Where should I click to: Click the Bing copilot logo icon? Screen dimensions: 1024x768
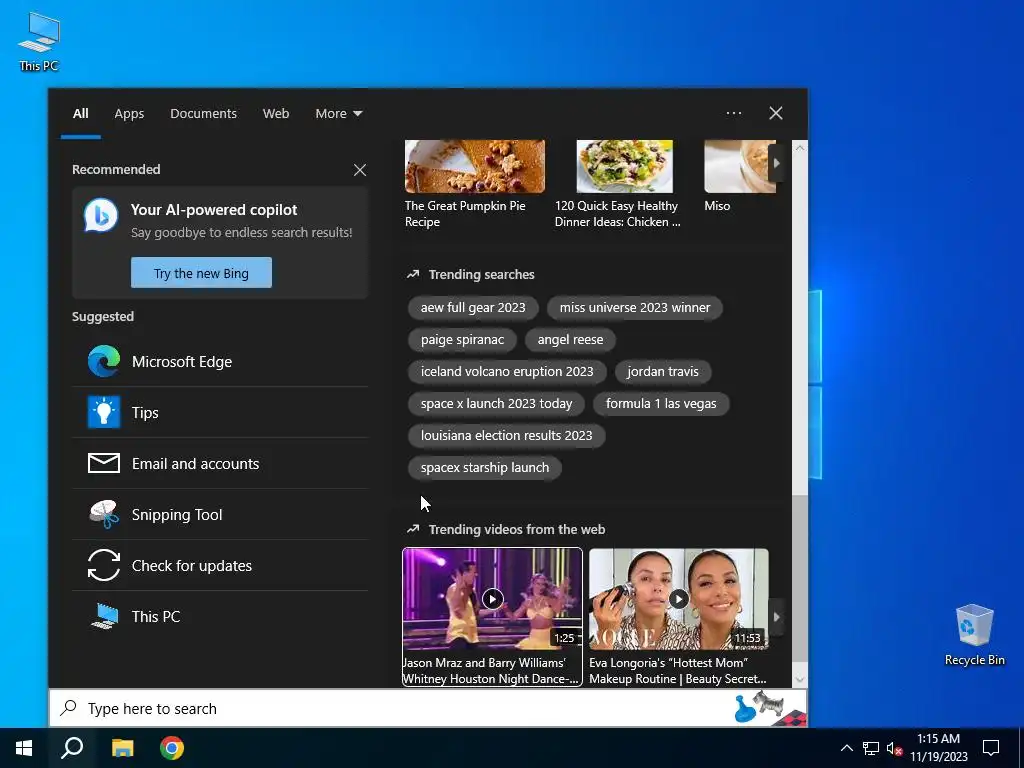point(101,215)
